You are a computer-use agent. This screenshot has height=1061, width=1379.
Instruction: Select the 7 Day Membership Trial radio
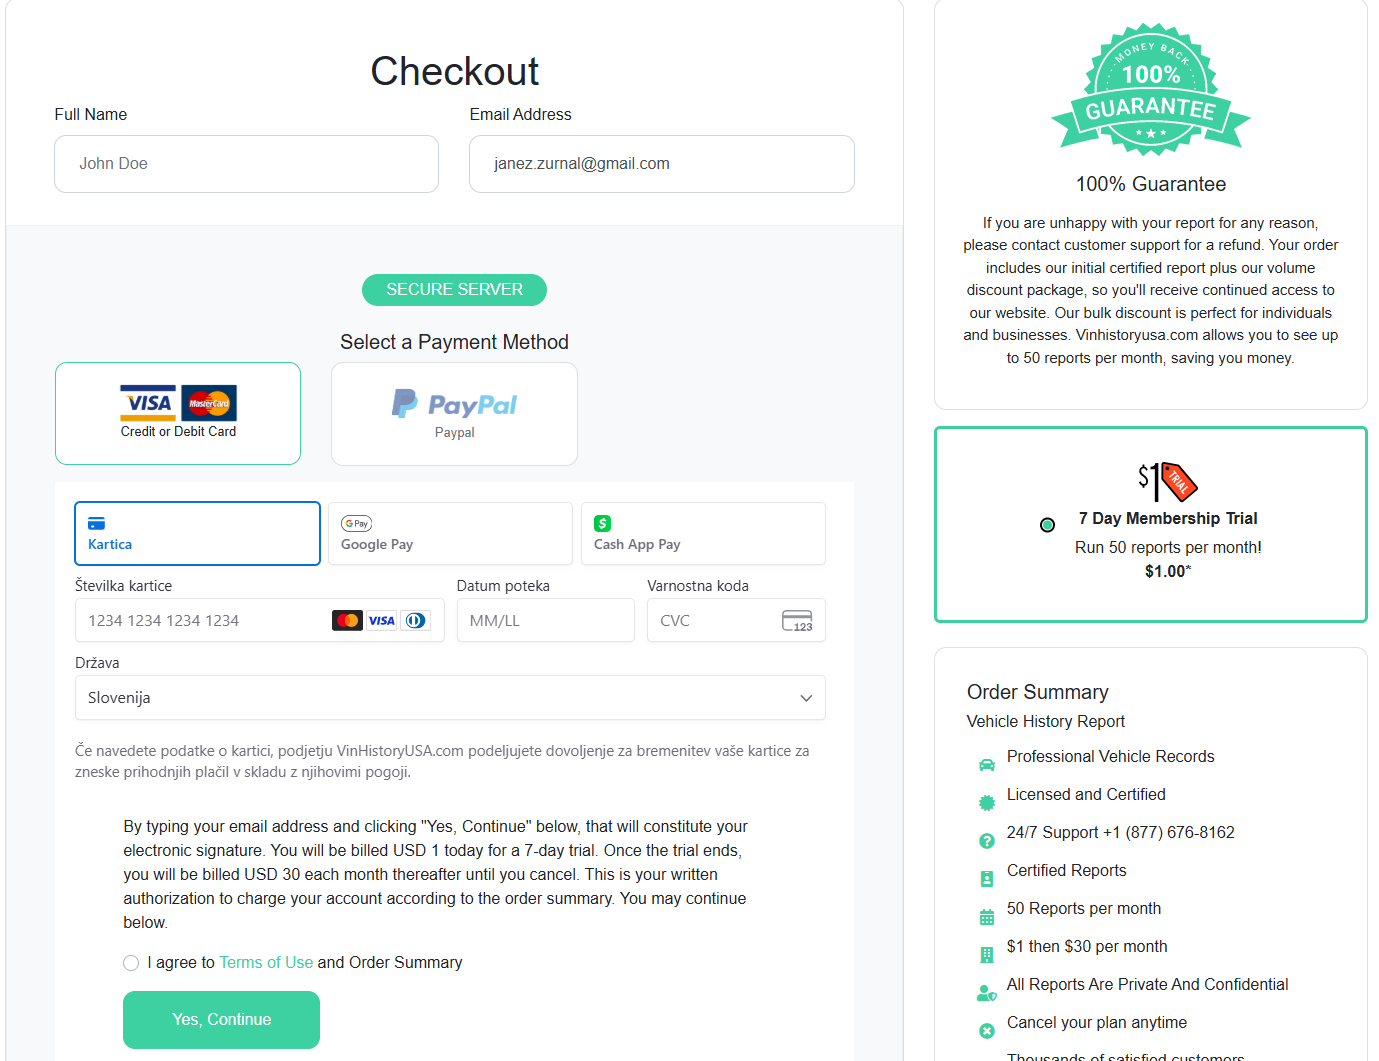(x=1047, y=525)
